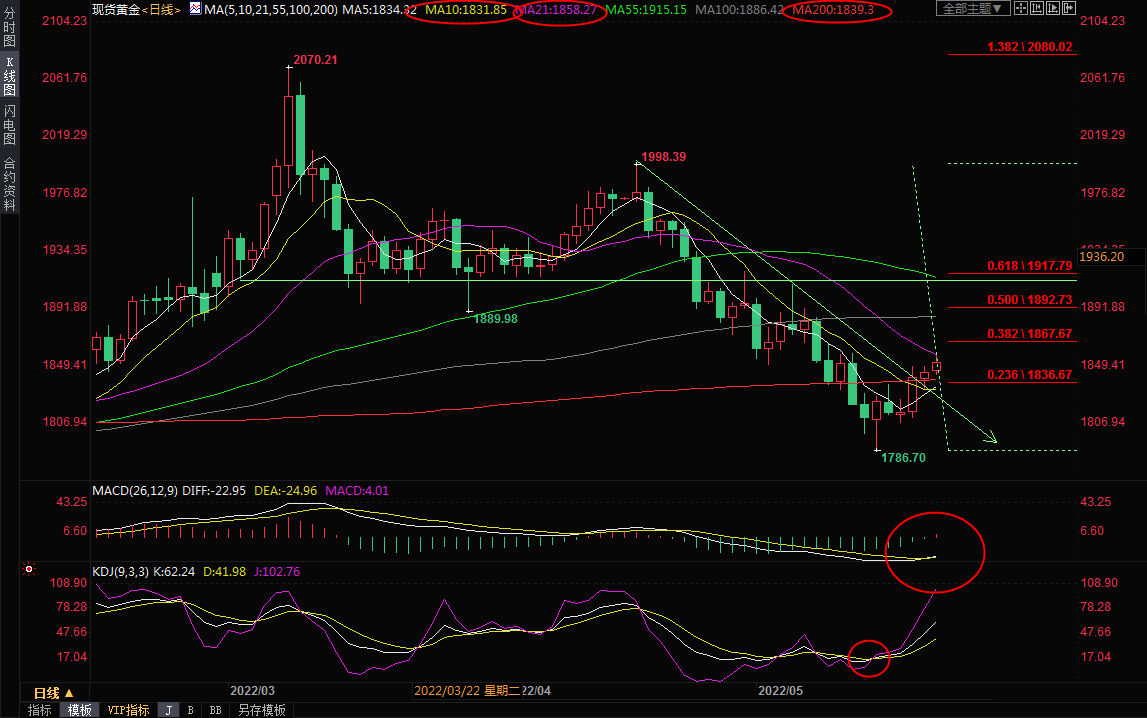This screenshot has width=1147, height=718.
Task: Select the 闪电图 side tab
Action: click(x=9, y=125)
